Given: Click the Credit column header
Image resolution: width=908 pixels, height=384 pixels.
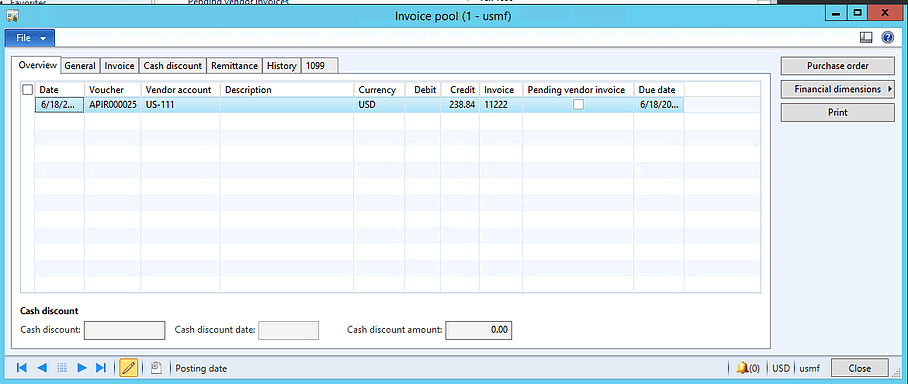Looking at the screenshot, I should (x=460, y=90).
